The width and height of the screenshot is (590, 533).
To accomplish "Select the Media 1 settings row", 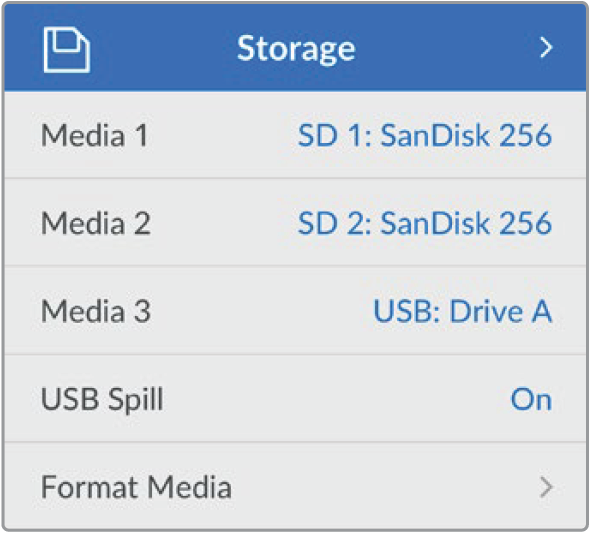I will tap(295, 135).
